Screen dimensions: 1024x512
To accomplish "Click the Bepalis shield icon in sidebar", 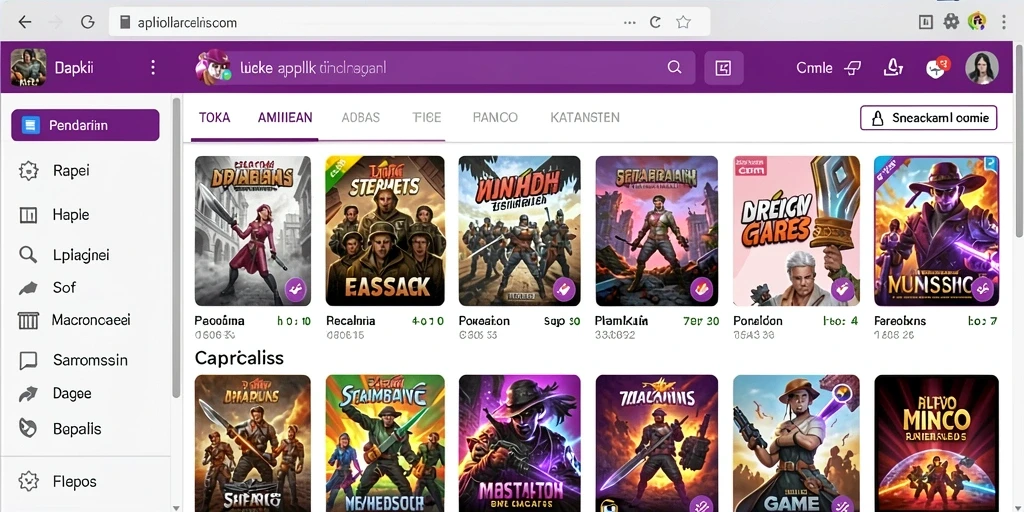I will coord(28,428).
